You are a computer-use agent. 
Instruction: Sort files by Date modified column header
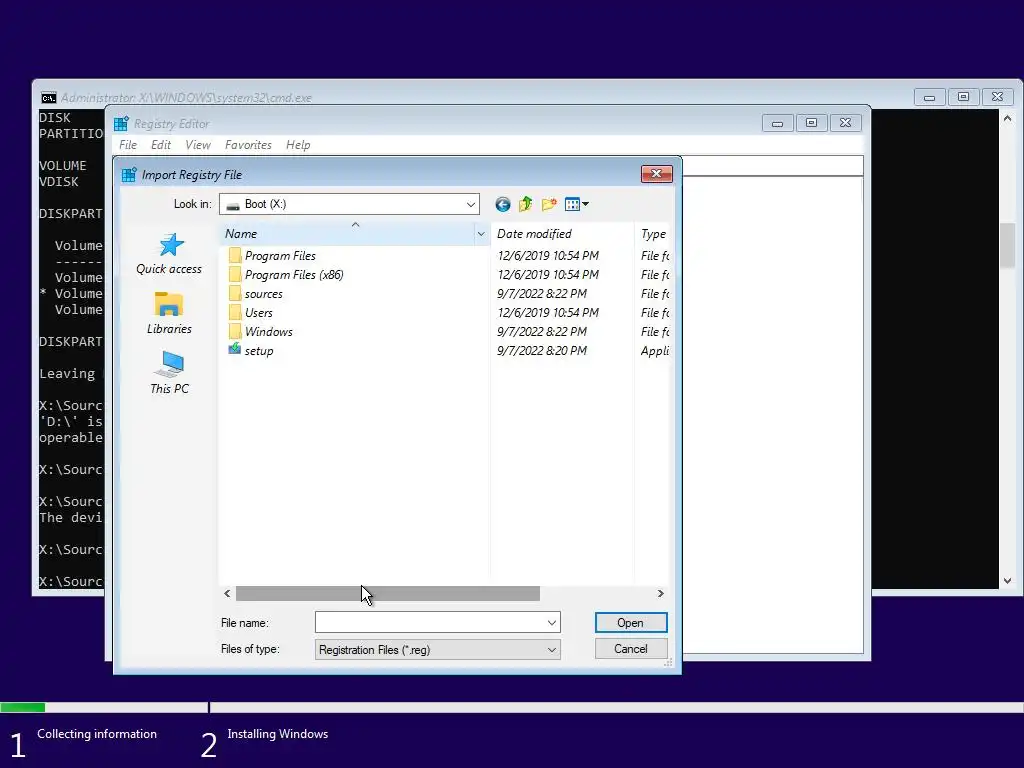click(x=562, y=234)
